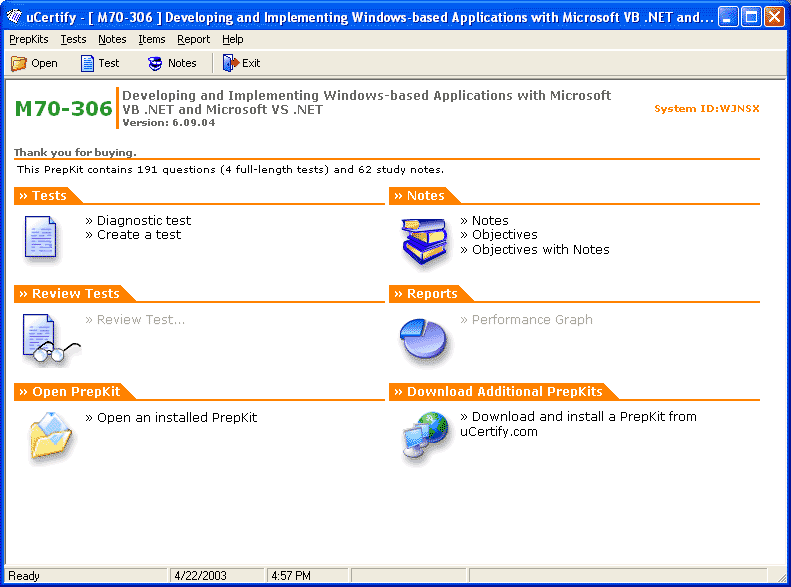Image resolution: width=791 pixels, height=587 pixels.
Task: Maximize the uCertify window
Action: pyautogui.click(x=751, y=17)
